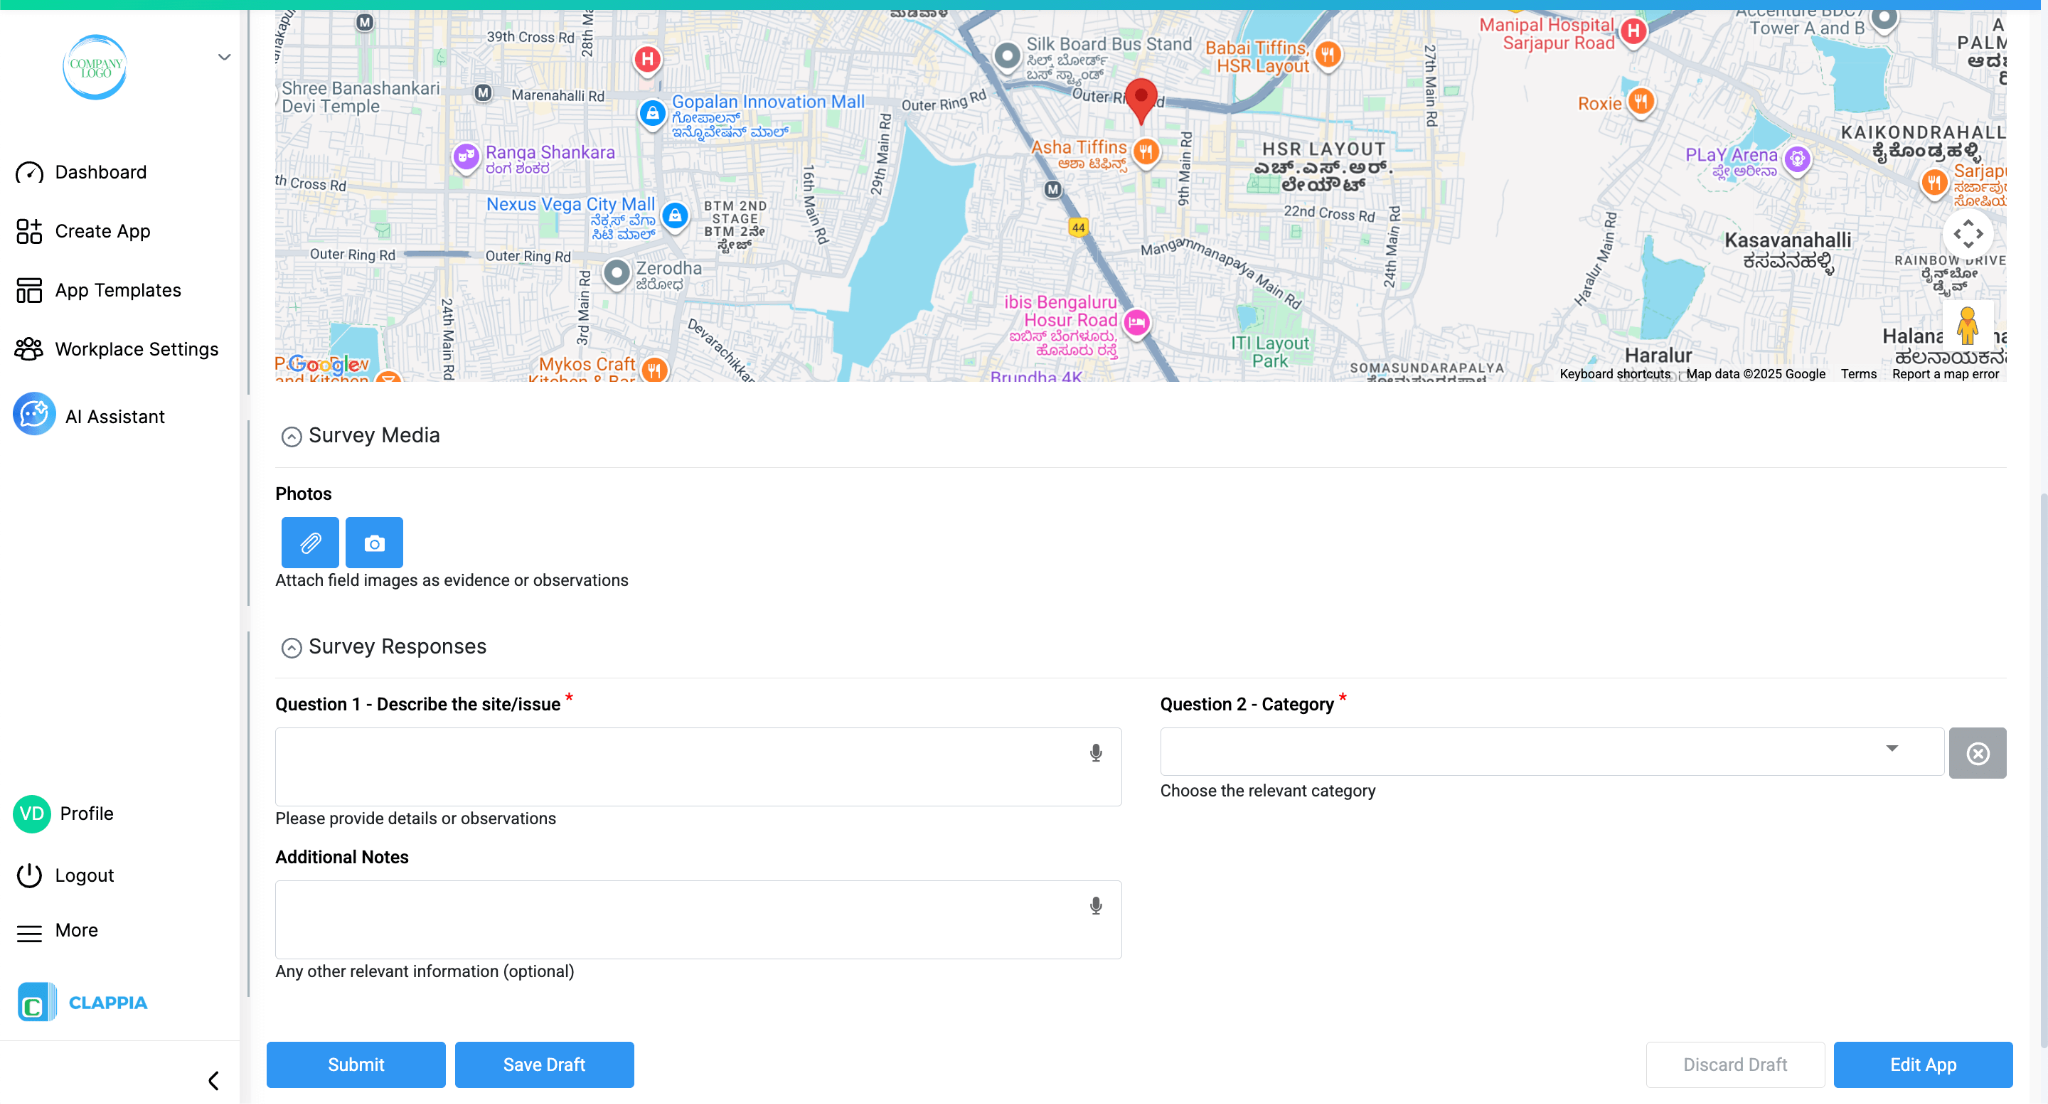Clear the Category selection with X icon
2048x1104 pixels.
(1977, 753)
